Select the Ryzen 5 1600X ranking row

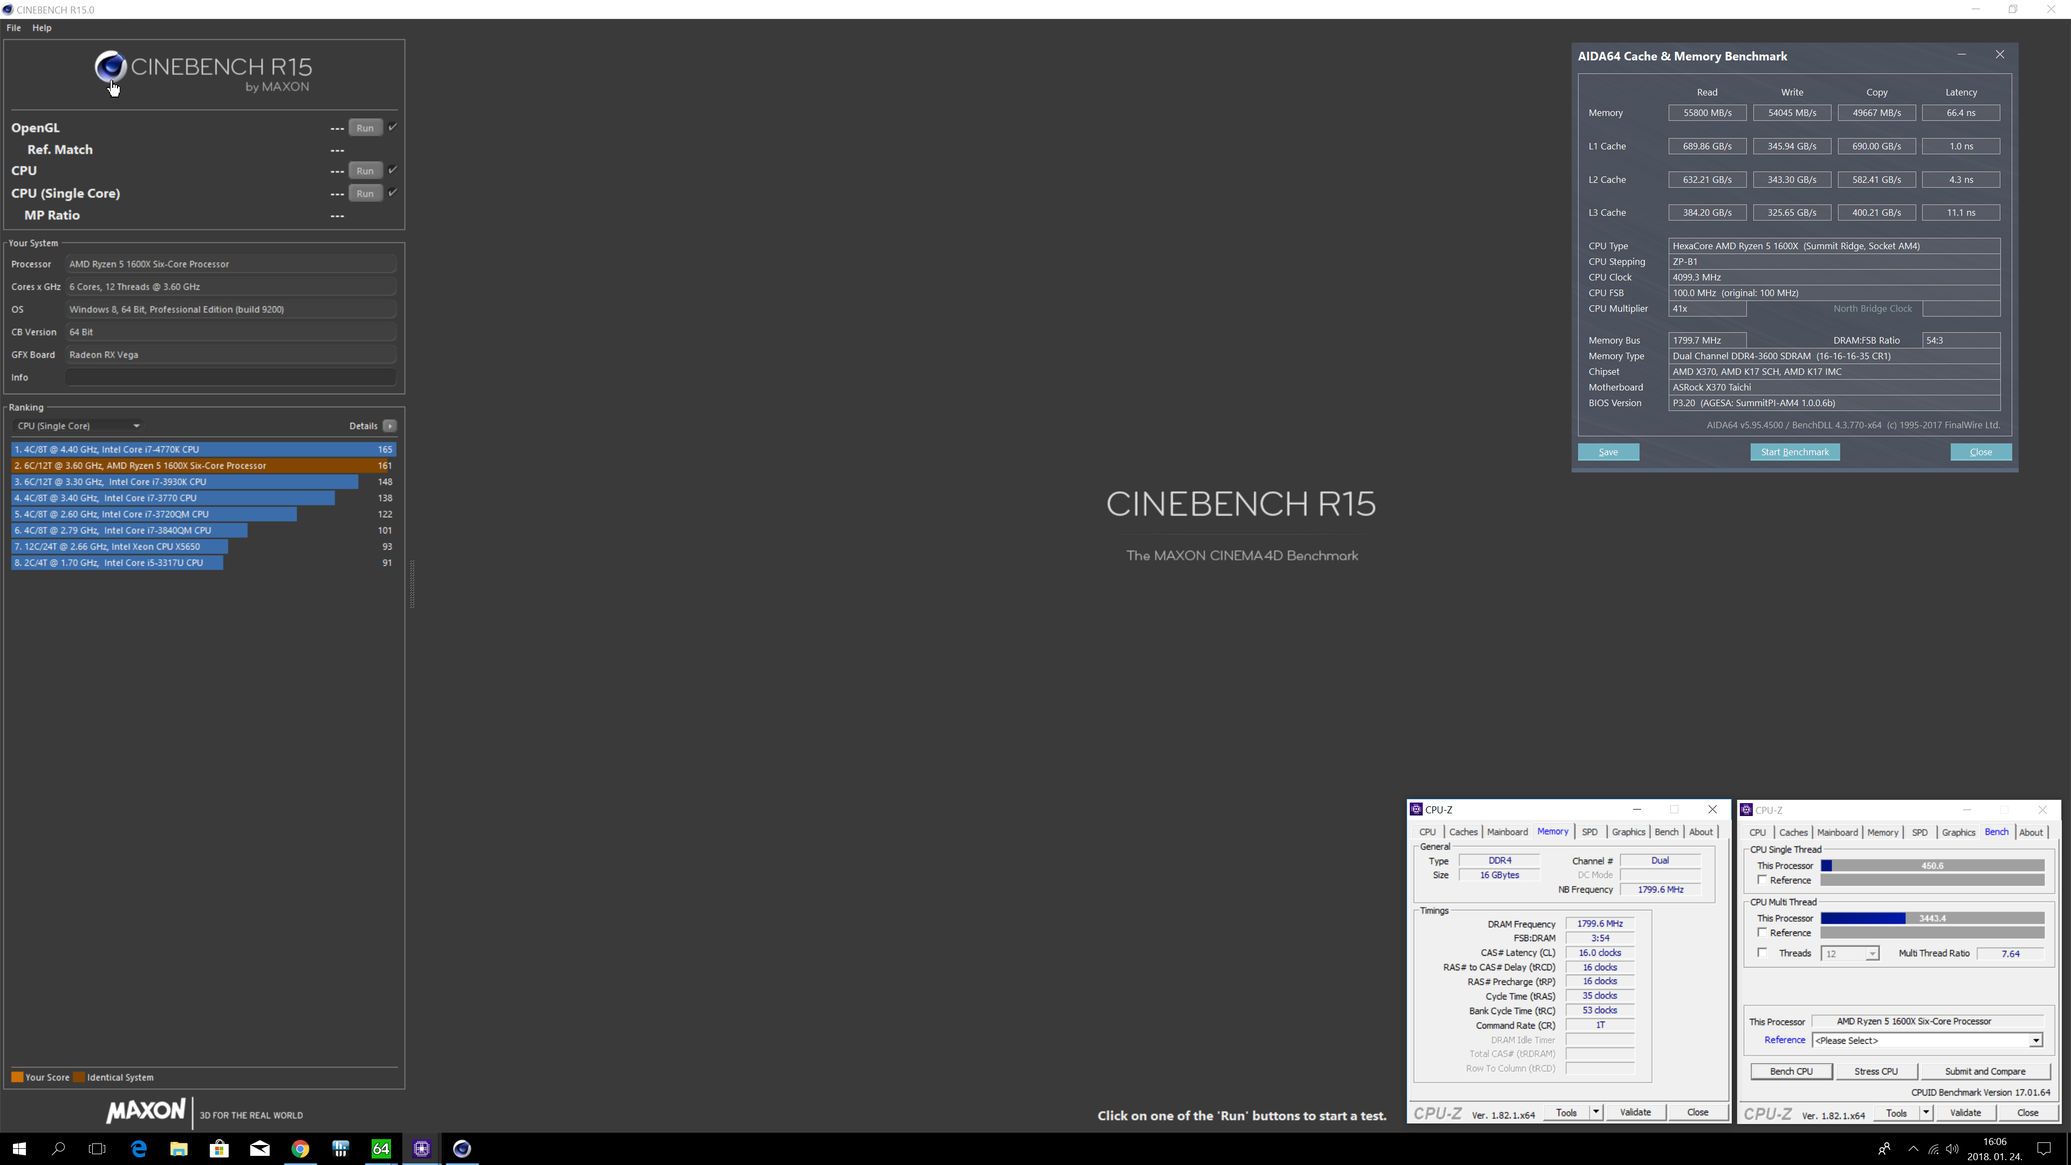tap(204, 466)
